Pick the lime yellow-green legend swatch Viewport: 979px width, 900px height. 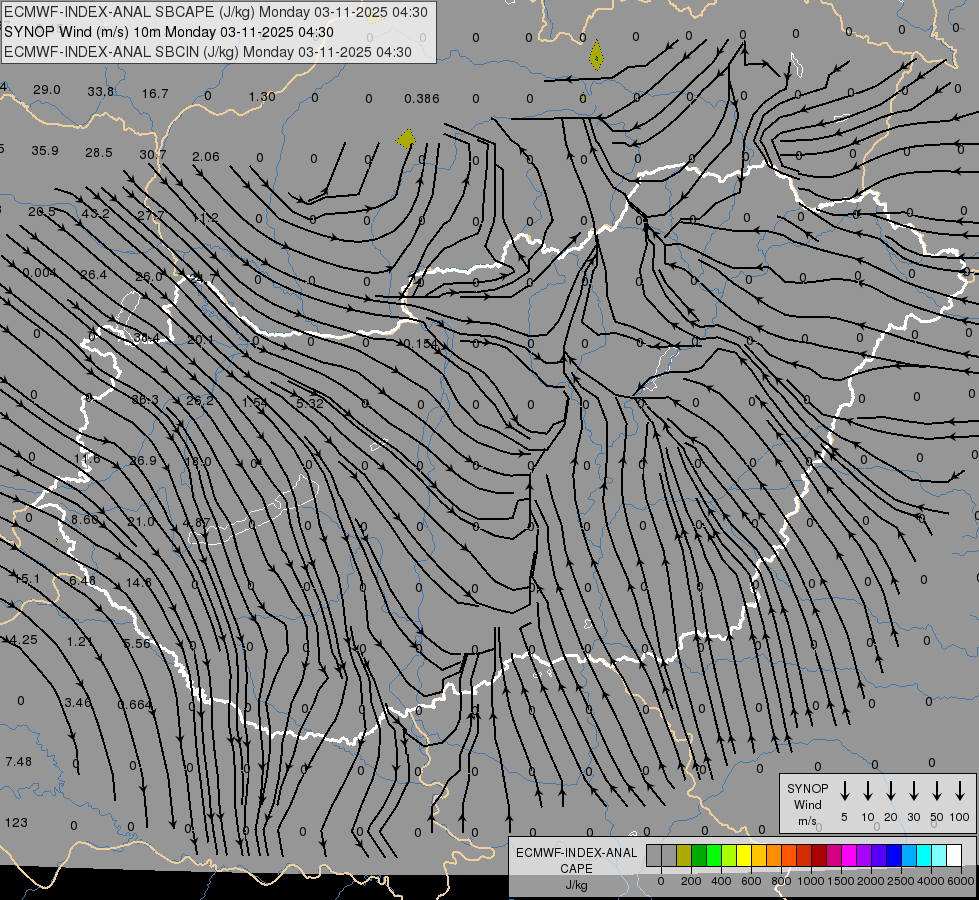point(729,855)
